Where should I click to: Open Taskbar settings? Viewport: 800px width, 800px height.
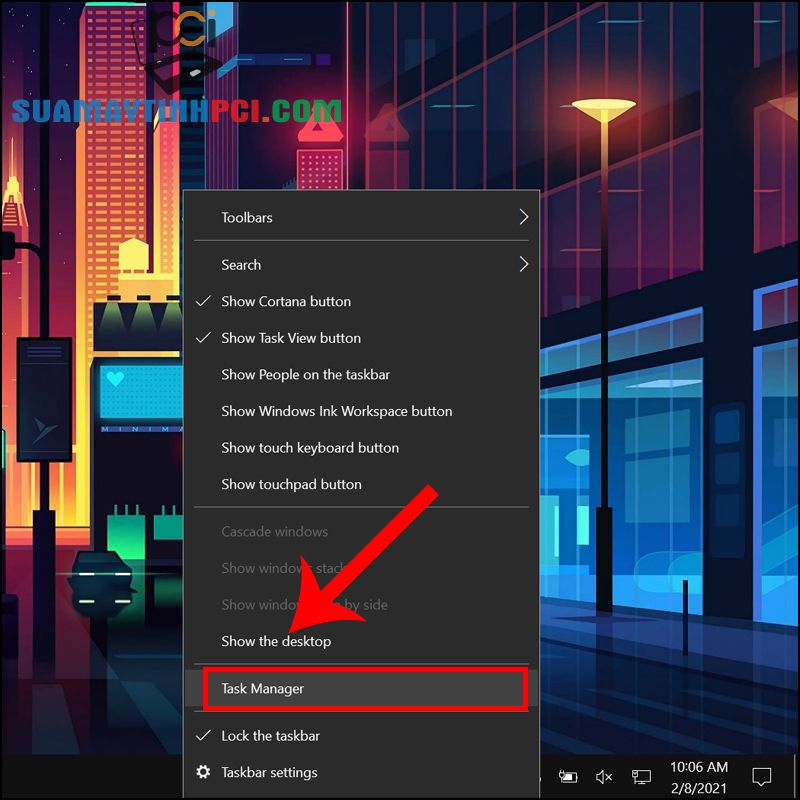267,772
